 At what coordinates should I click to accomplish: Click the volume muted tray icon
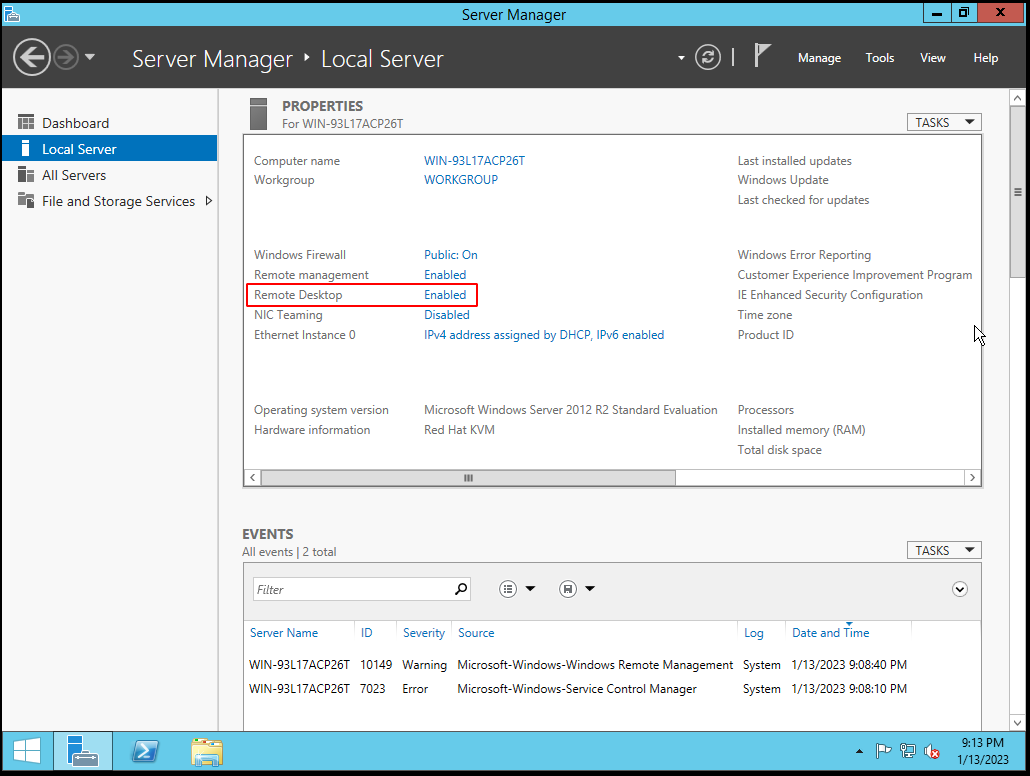click(x=932, y=752)
